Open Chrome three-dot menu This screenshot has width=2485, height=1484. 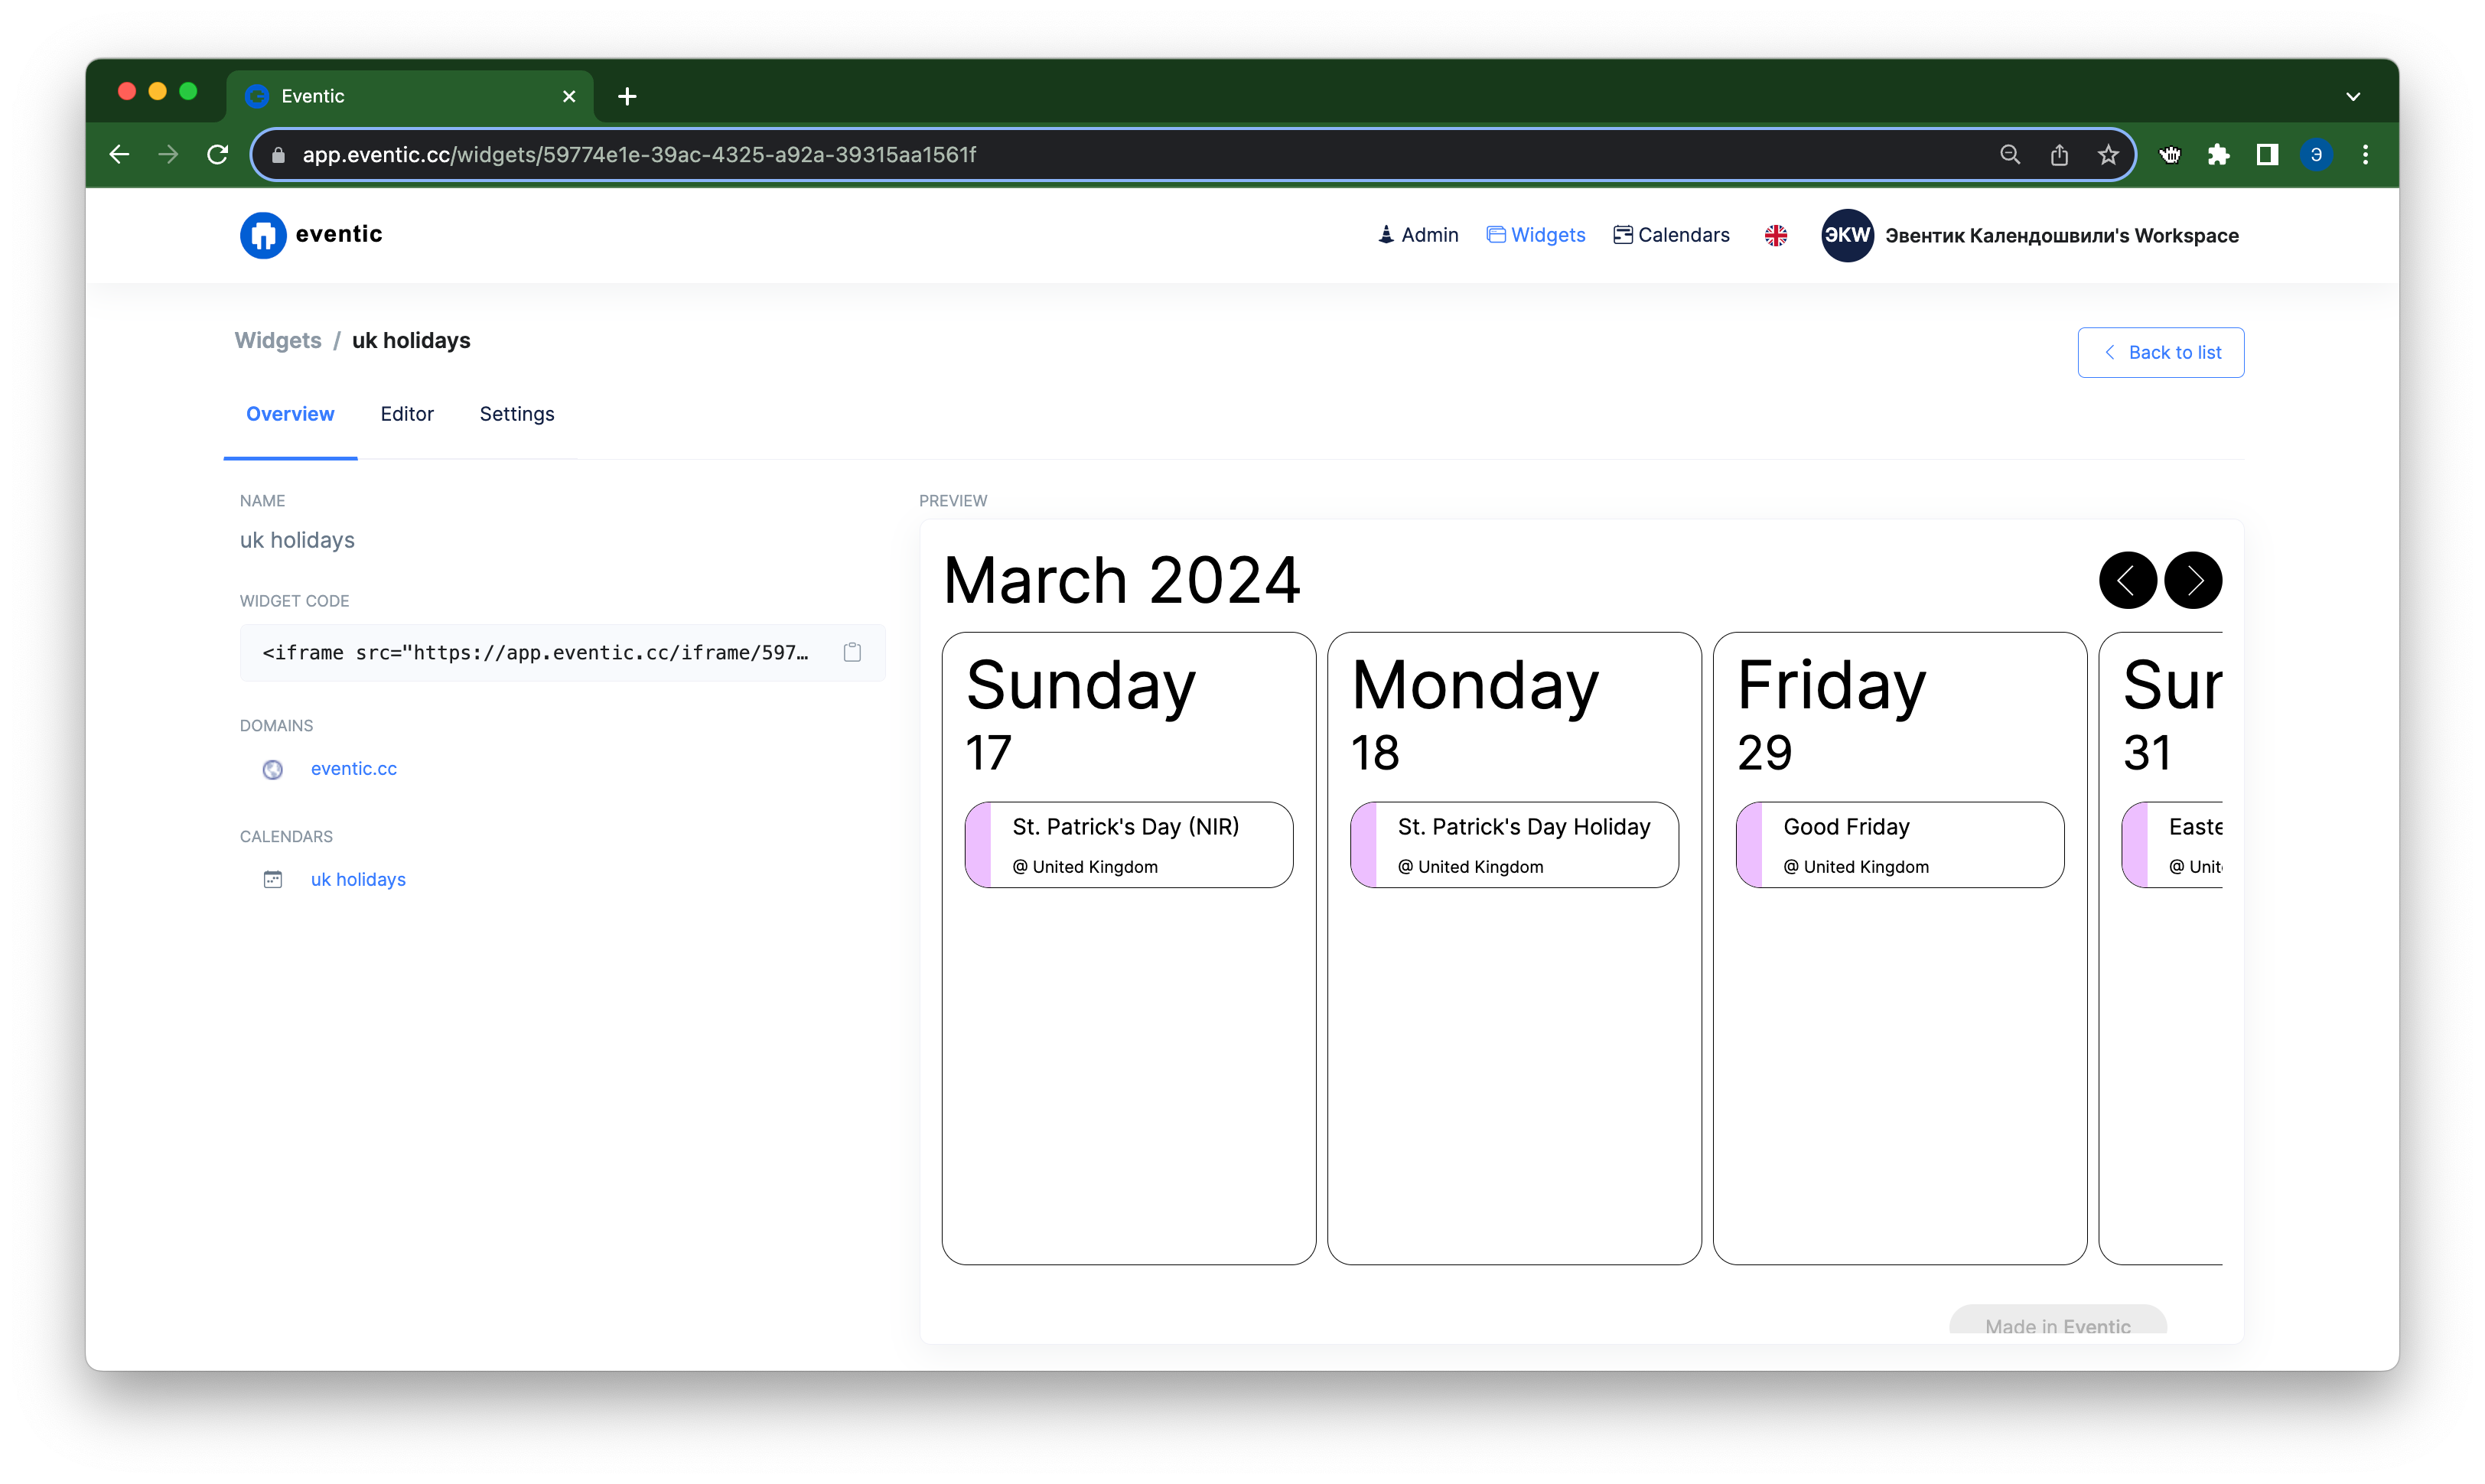[2365, 154]
